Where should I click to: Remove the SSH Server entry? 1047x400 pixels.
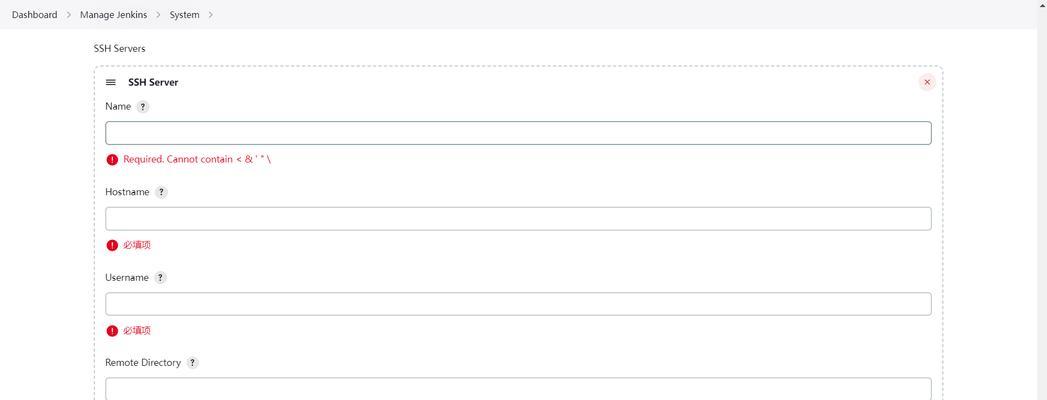pyautogui.click(x=927, y=82)
